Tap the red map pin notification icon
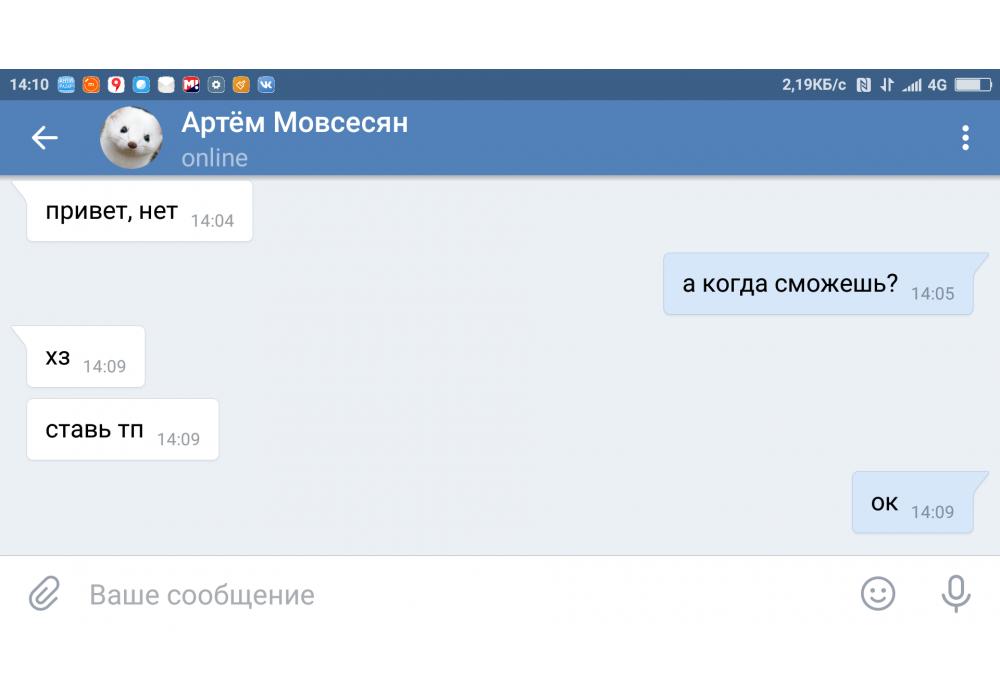Screen dimensions: 1000x700 [116, 85]
